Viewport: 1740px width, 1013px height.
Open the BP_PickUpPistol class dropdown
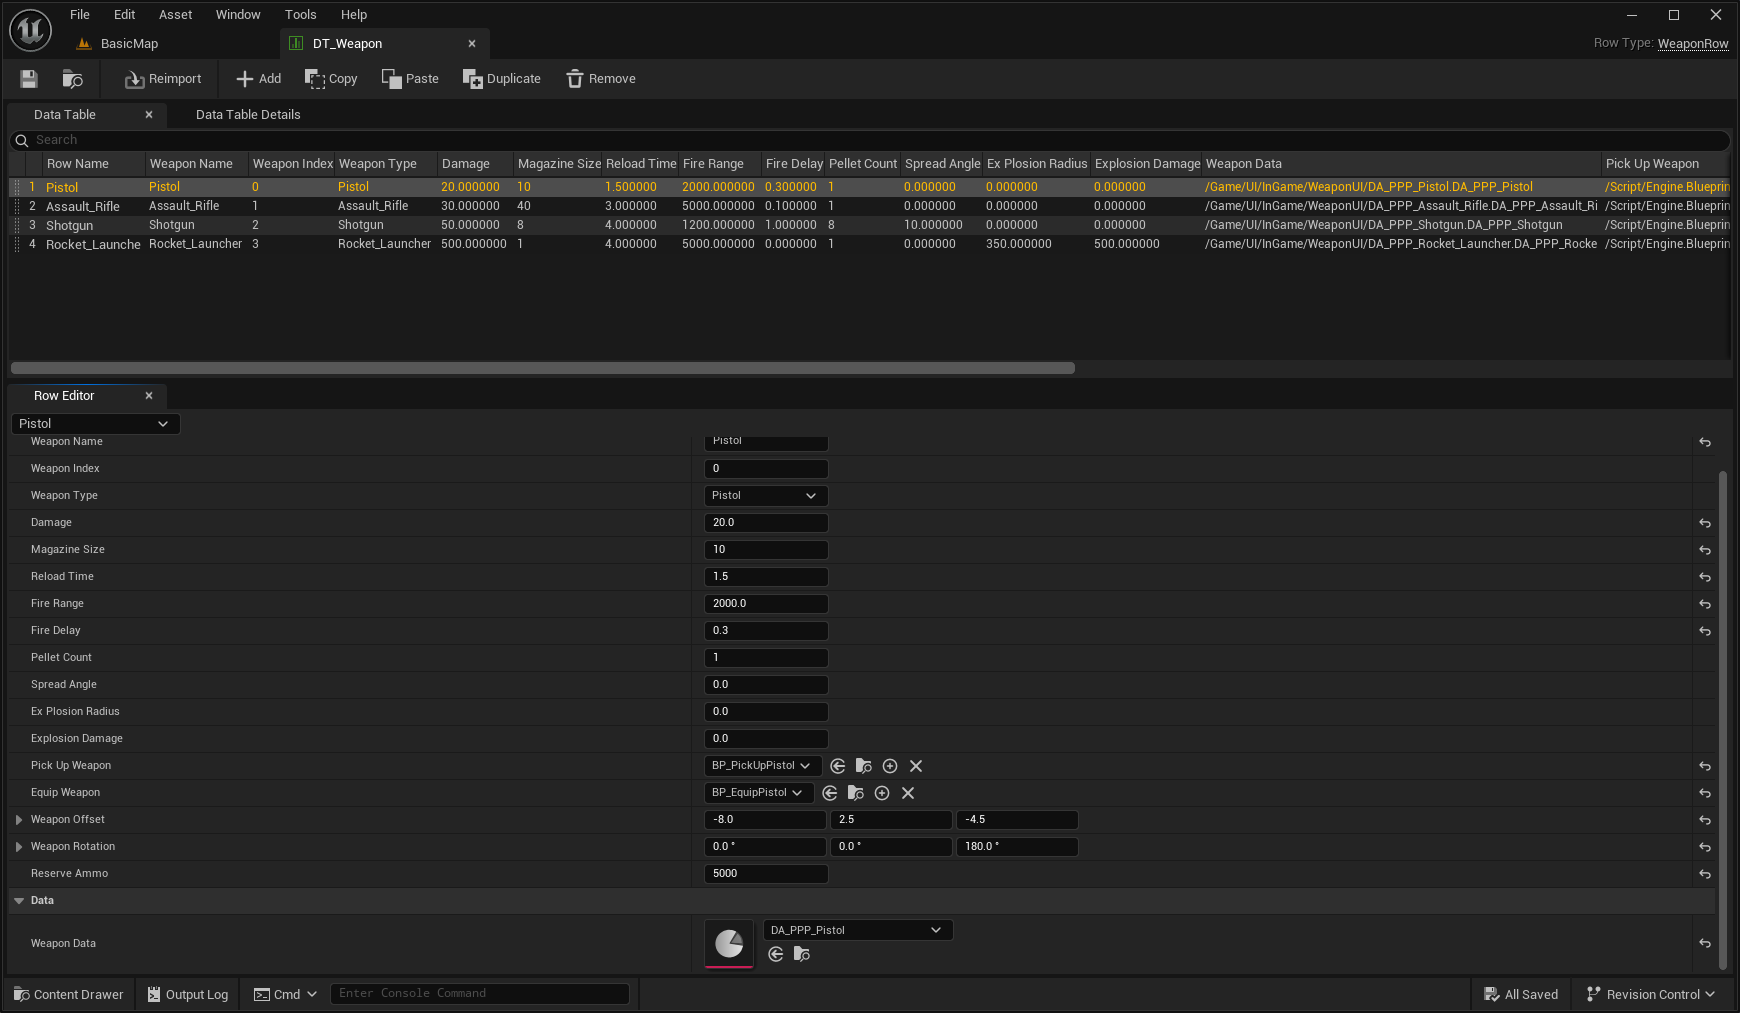coord(763,766)
